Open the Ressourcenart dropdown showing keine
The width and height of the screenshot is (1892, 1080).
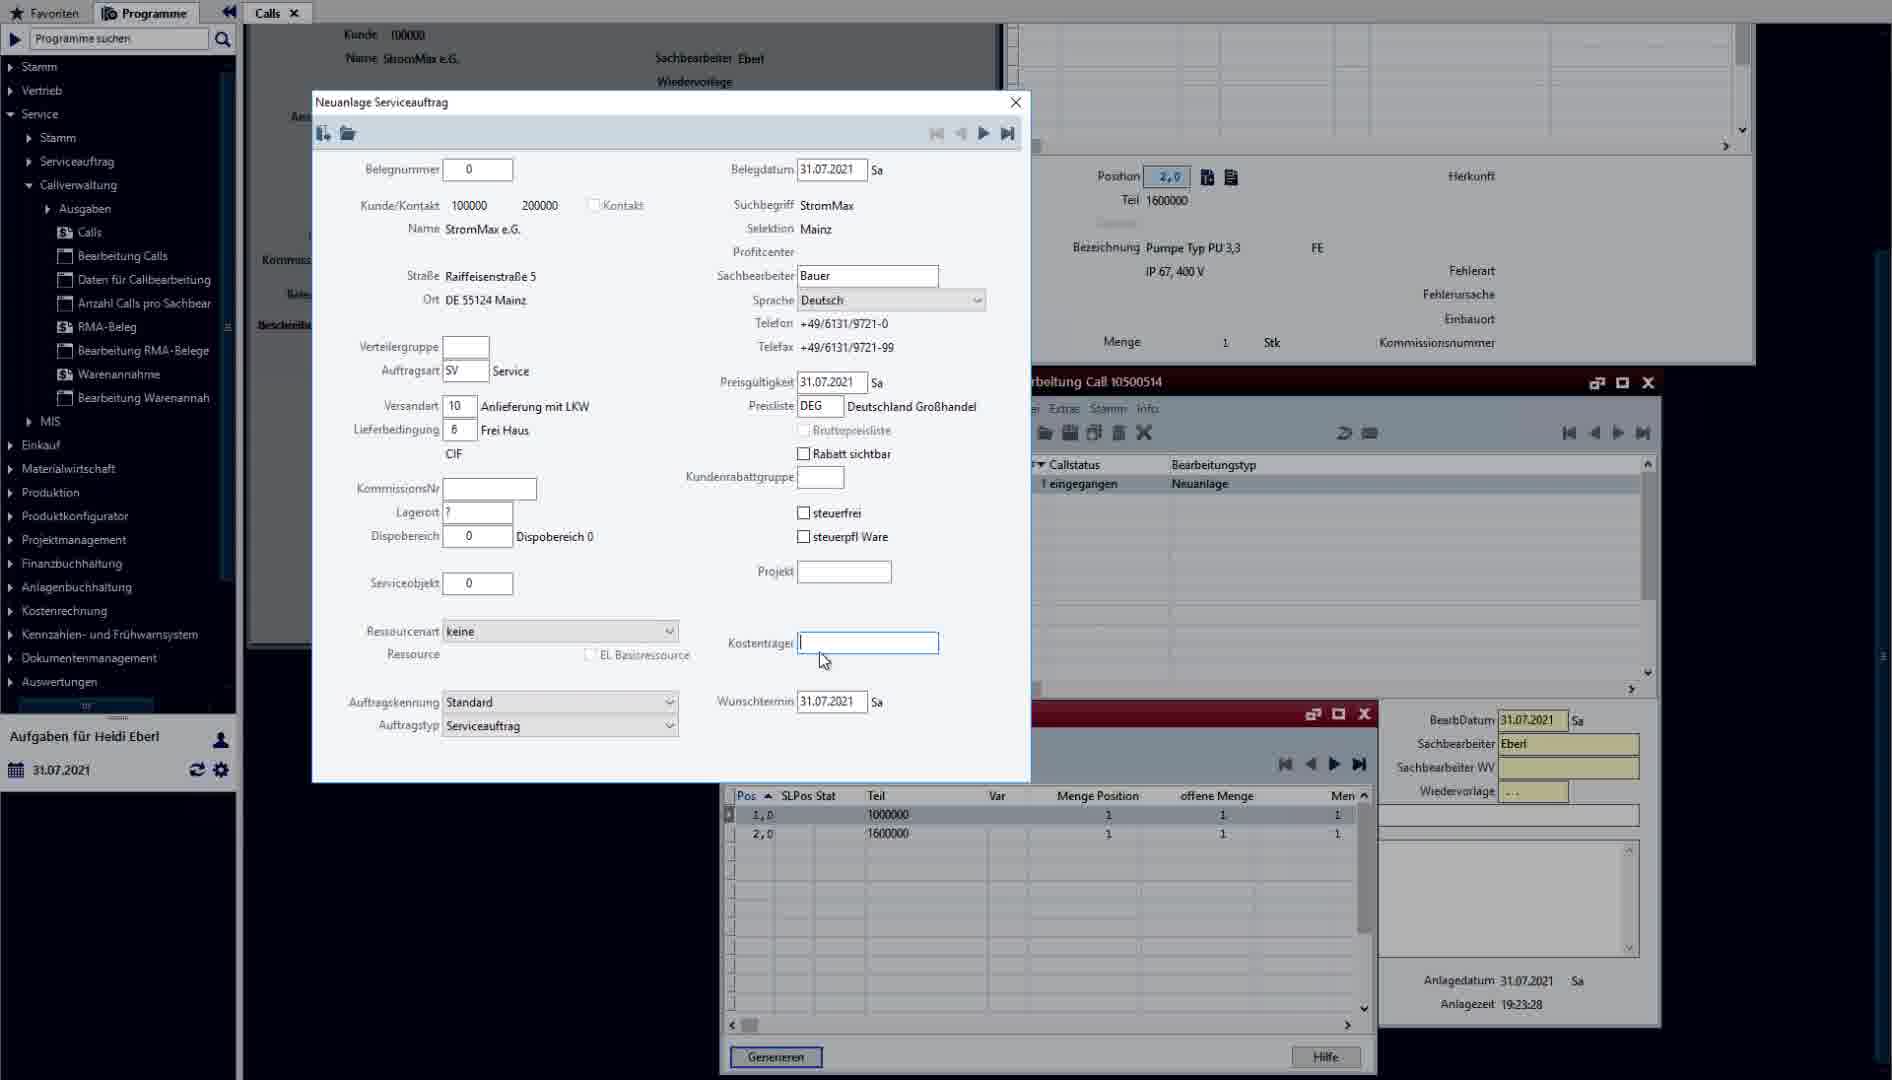click(560, 632)
